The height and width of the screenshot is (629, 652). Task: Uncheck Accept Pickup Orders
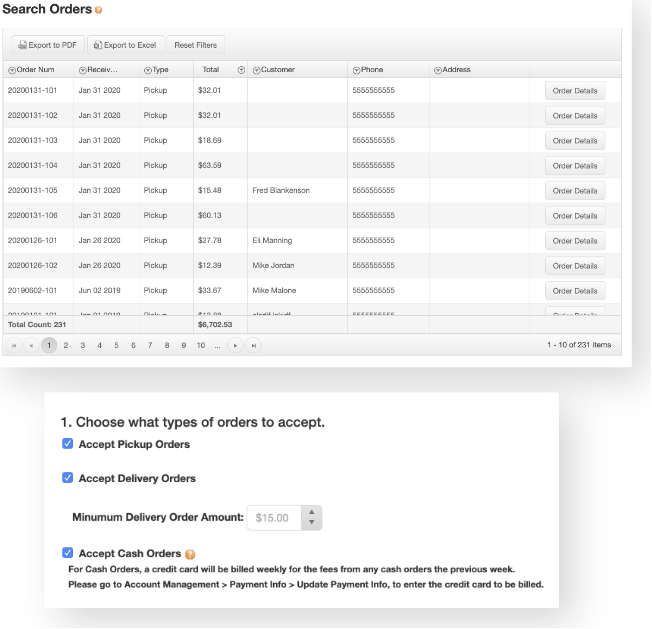[x=68, y=444]
